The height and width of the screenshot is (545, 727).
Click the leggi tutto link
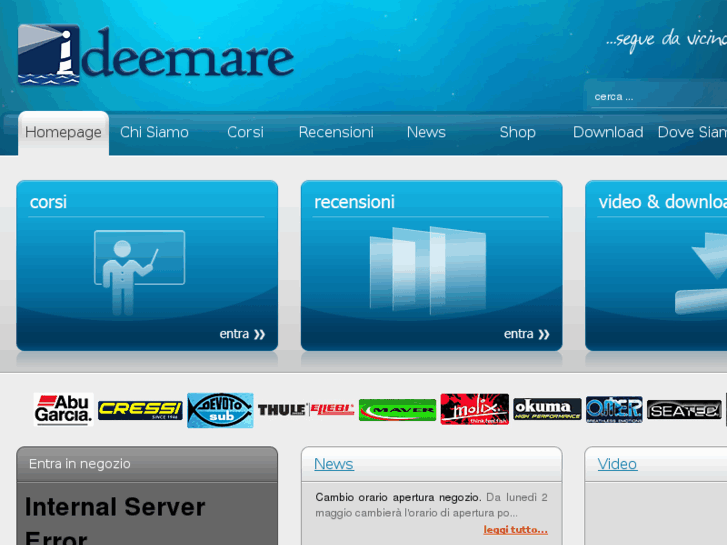[516, 530]
